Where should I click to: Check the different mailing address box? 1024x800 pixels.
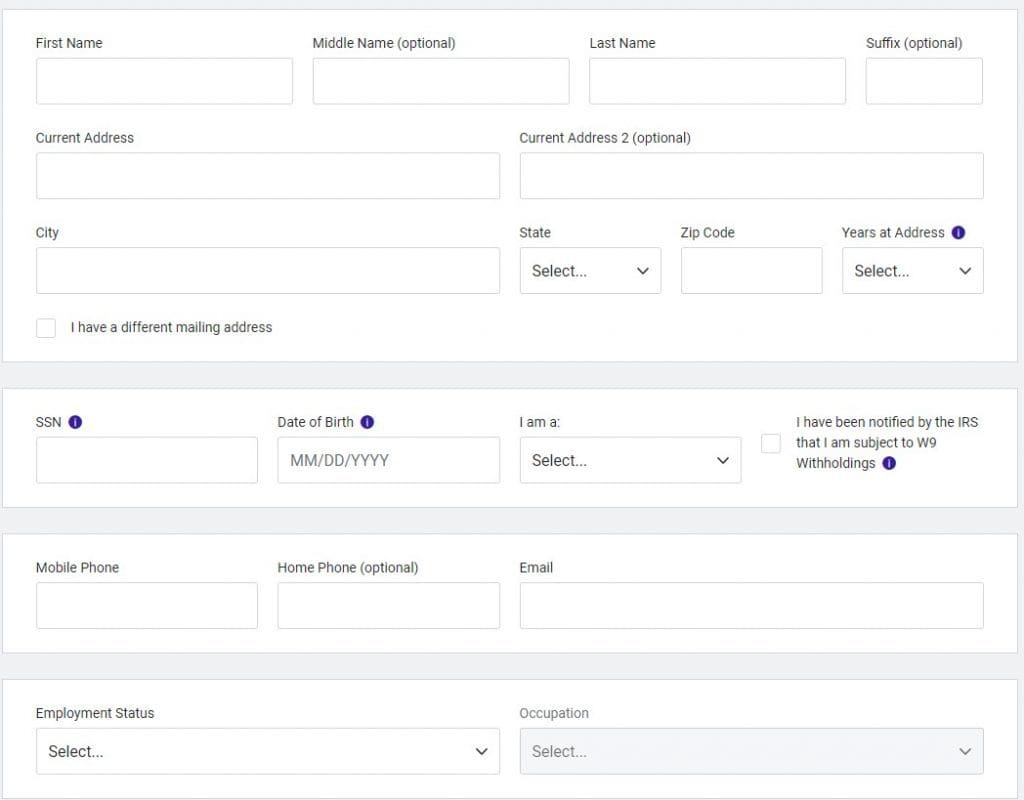46,328
